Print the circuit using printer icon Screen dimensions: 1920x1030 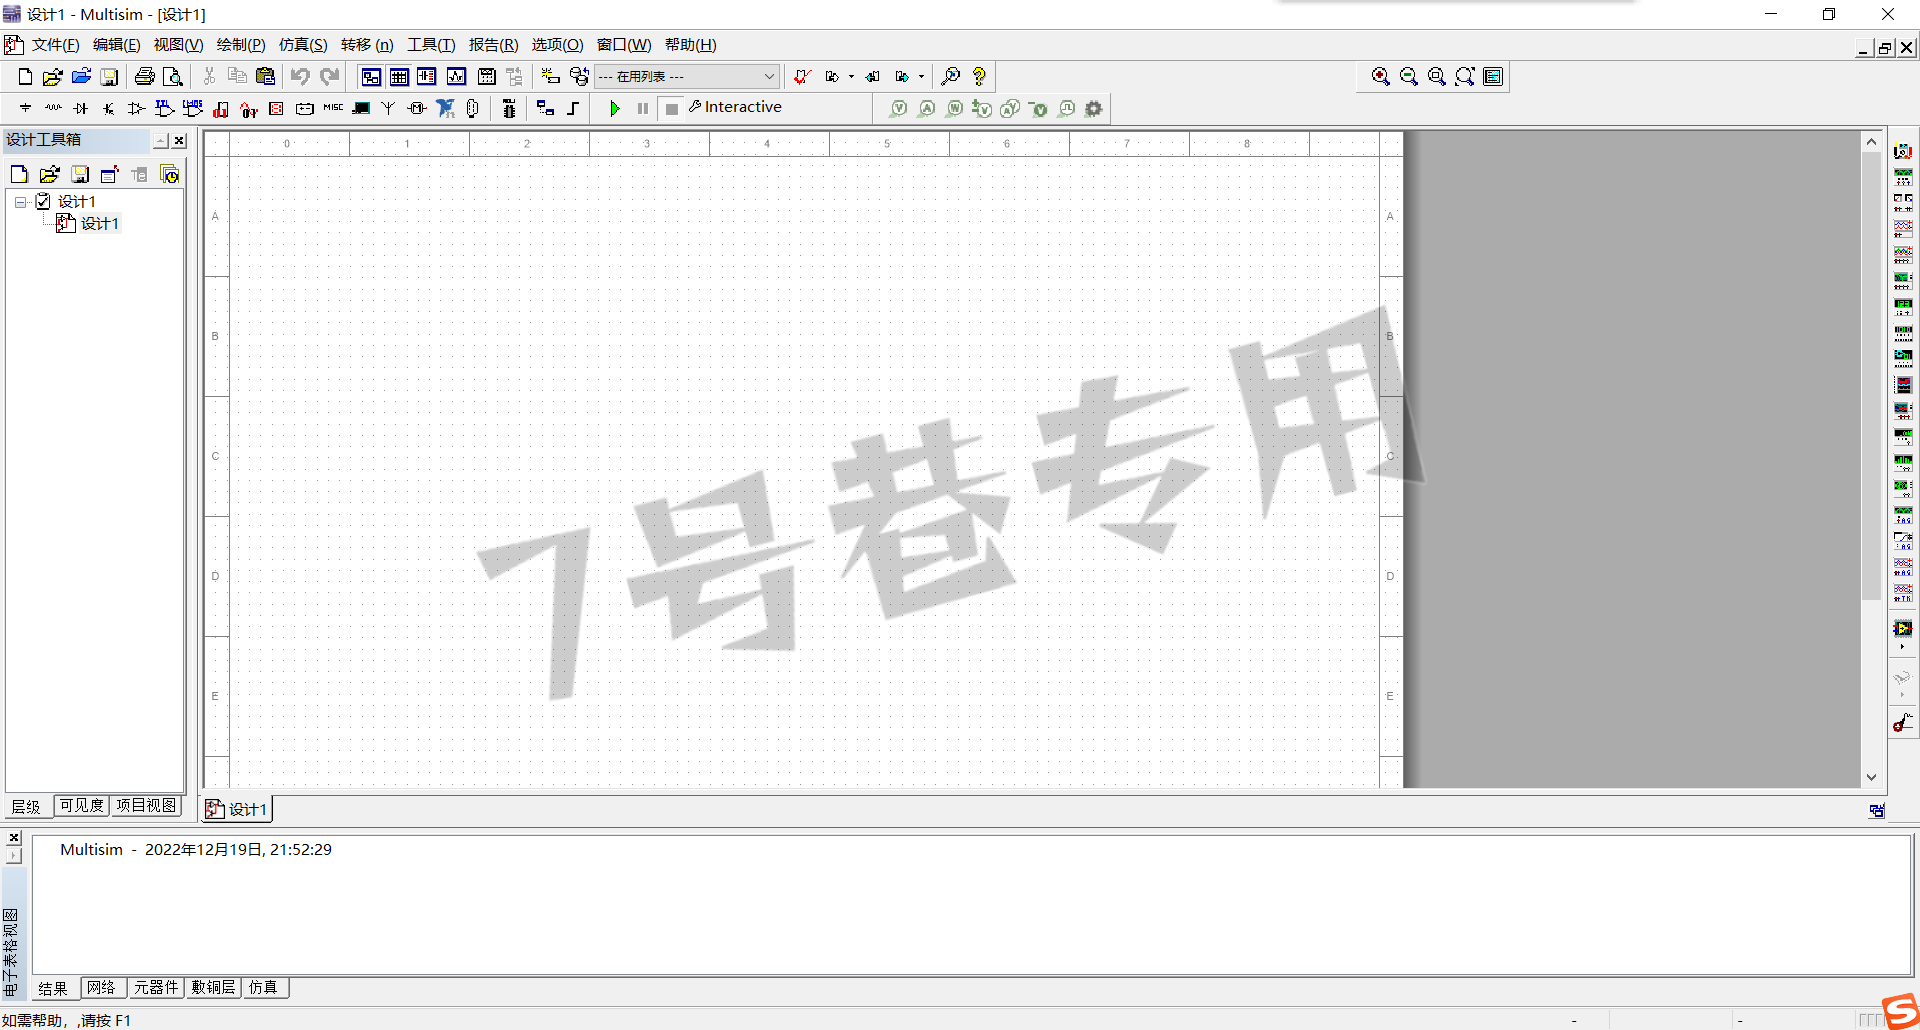145,77
